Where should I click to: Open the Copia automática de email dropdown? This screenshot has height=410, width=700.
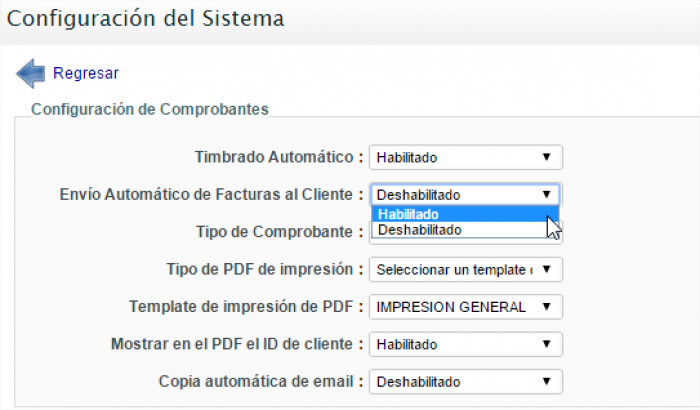(x=466, y=382)
